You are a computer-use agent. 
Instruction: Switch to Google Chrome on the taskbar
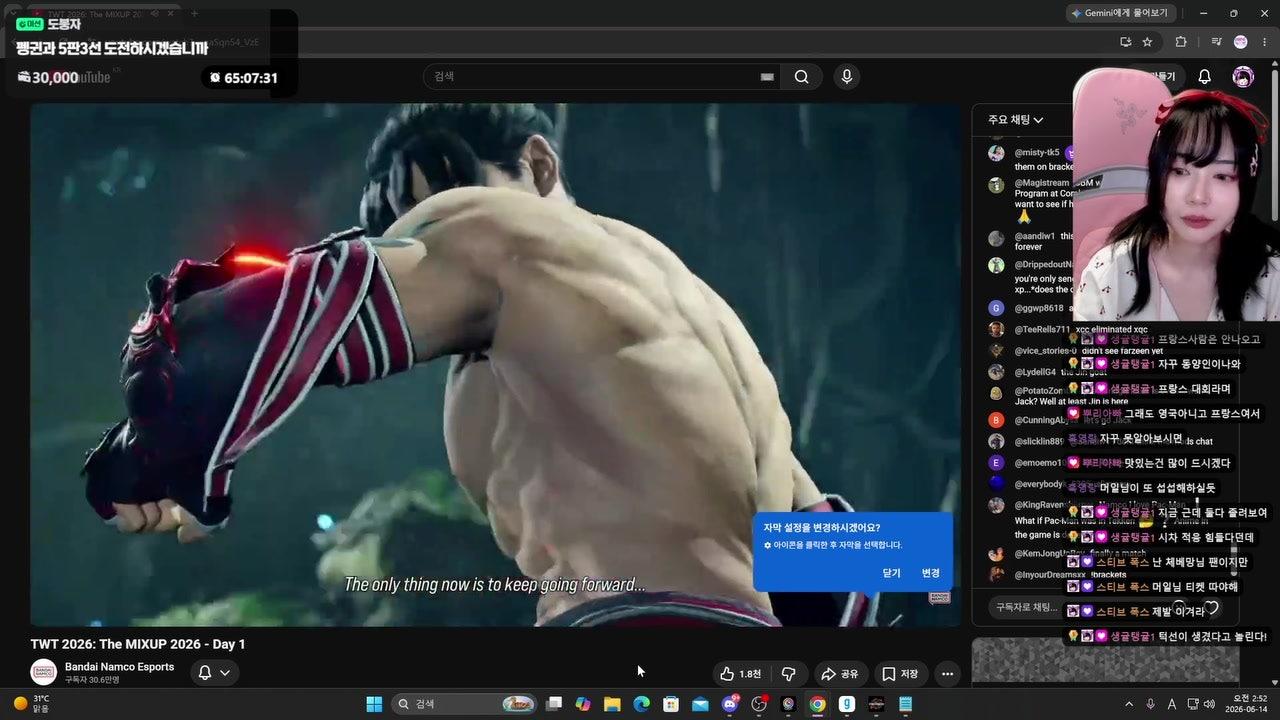tap(817, 704)
